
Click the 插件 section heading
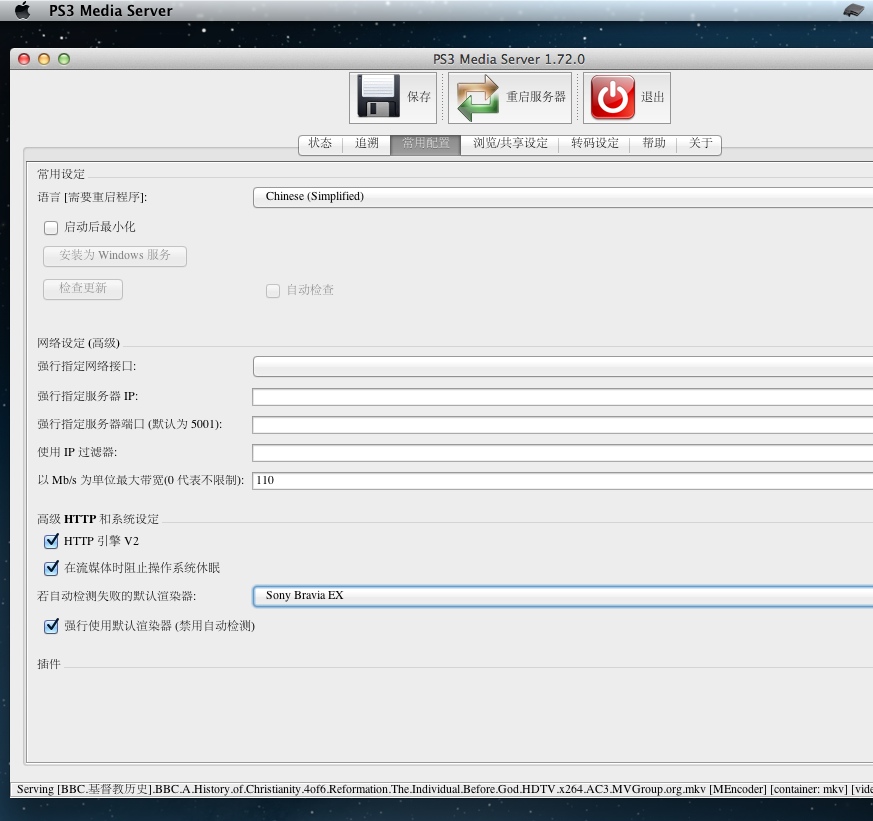pos(48,664)
